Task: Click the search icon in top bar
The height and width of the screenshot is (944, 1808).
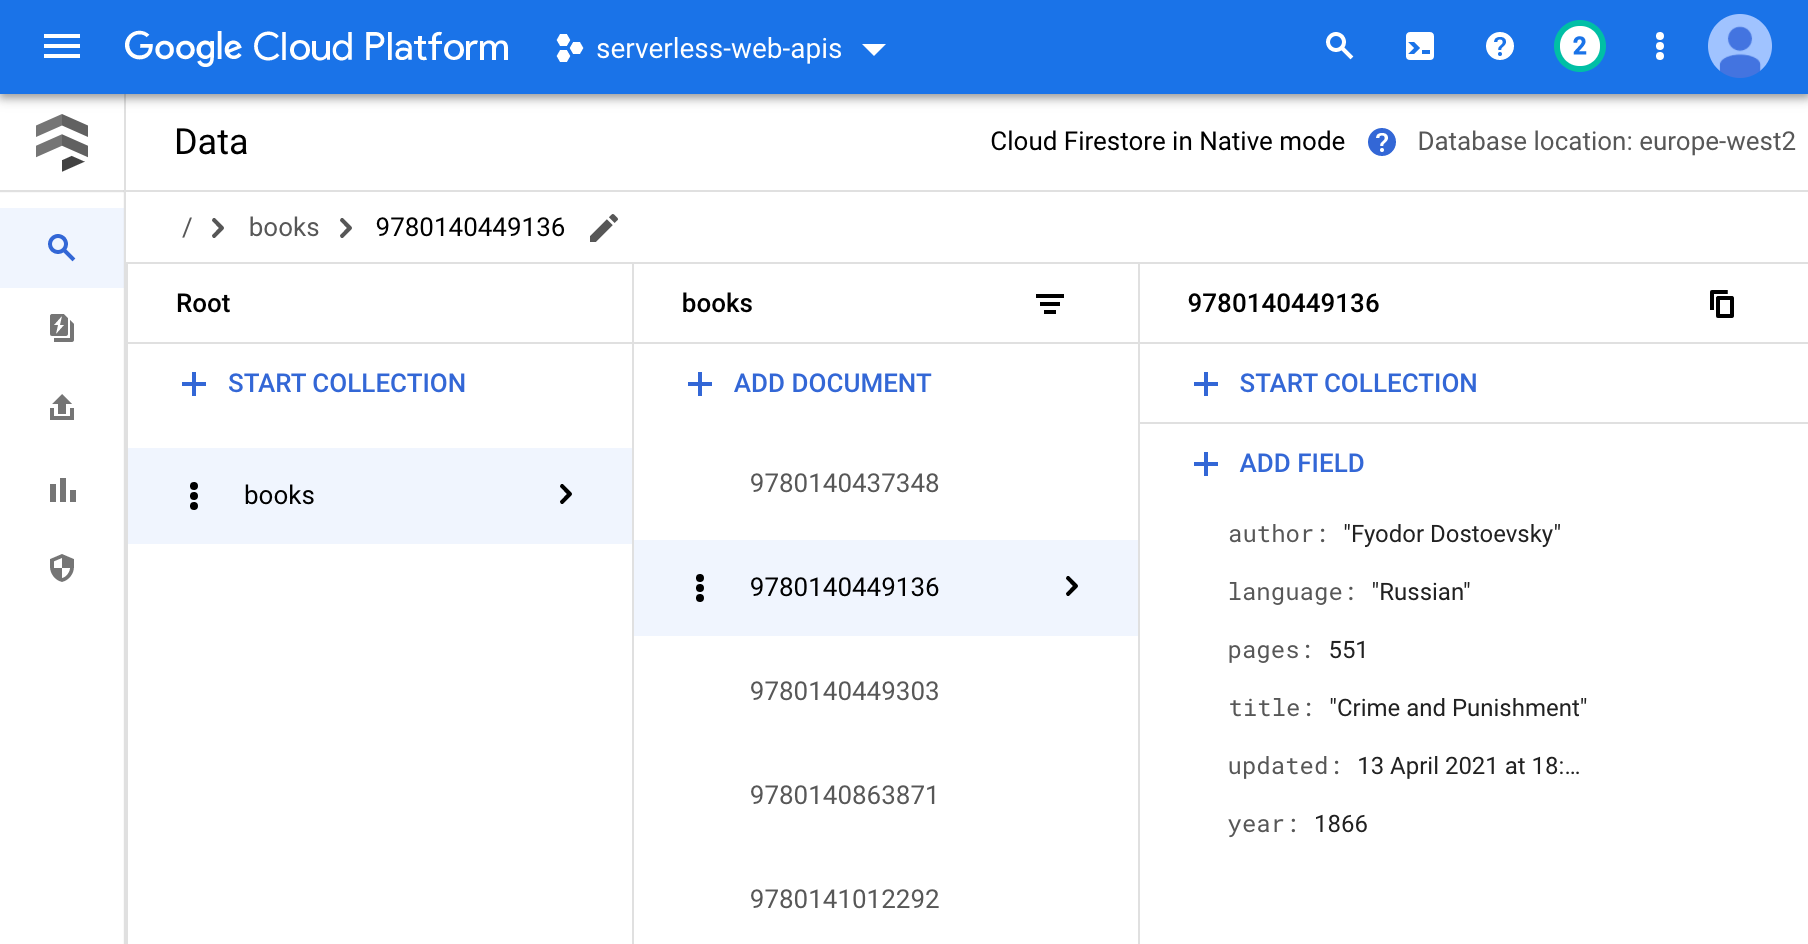Action: [x=1339, y=47]
